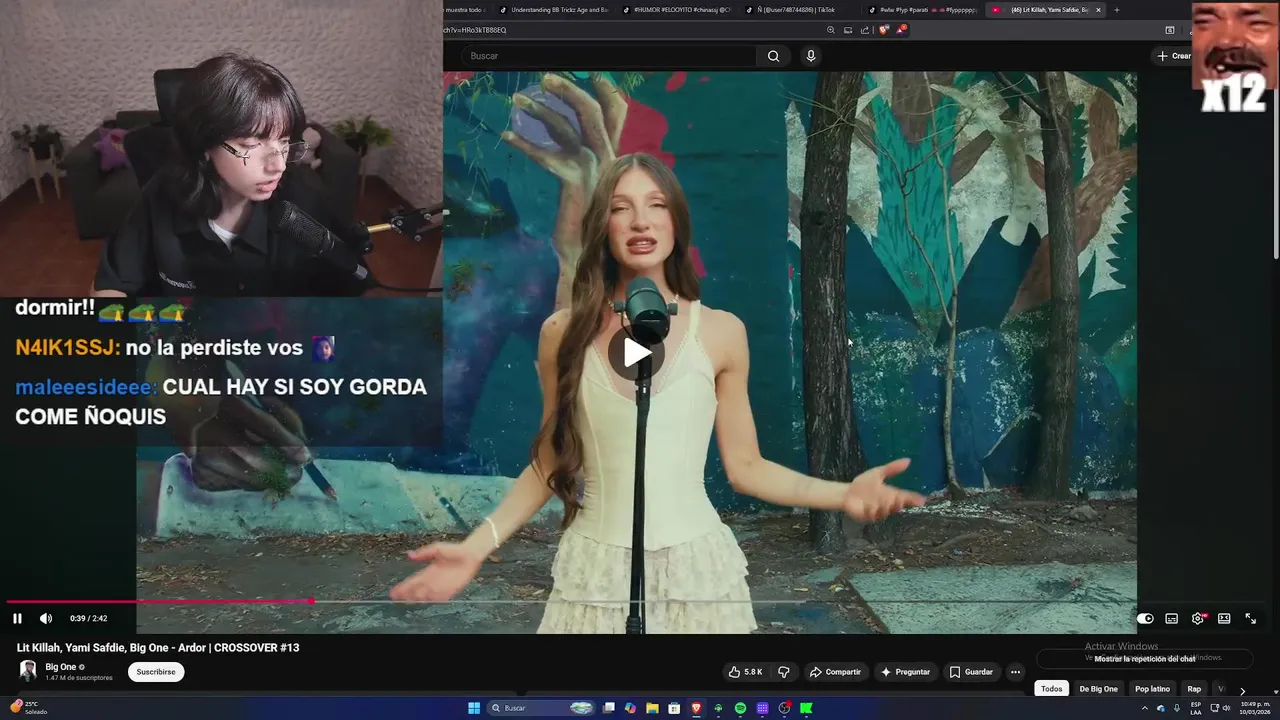Open the ESP LAA language switcher
The width and height of the screenshot is (1280, 720).
(x=1196, y=708)
